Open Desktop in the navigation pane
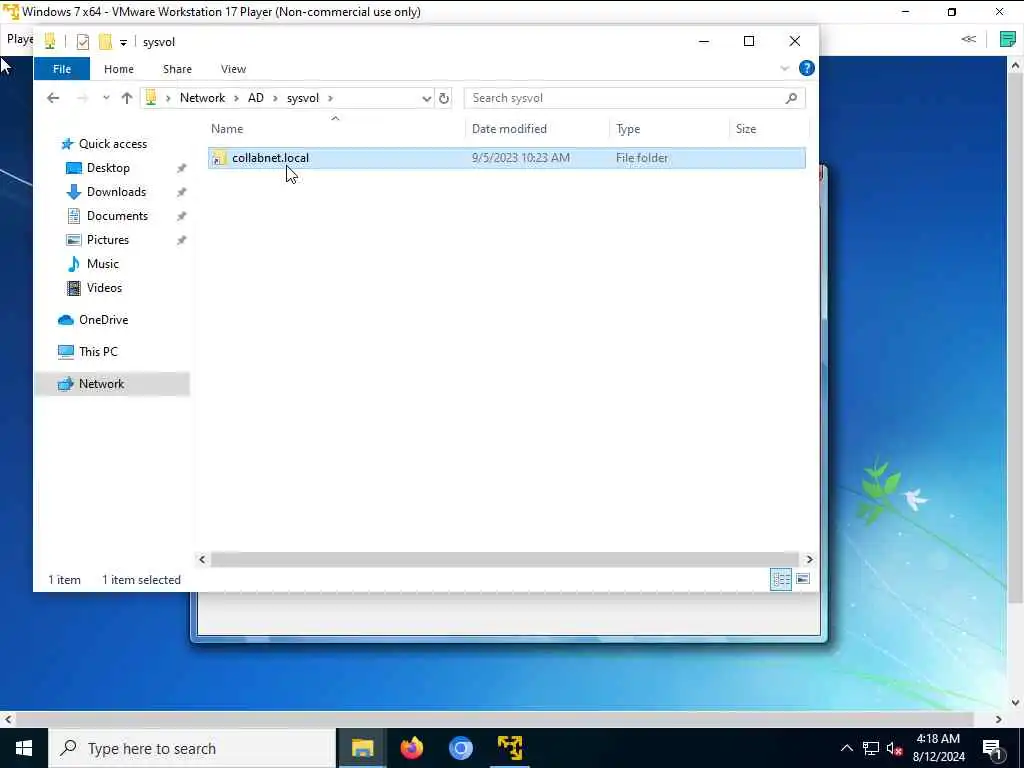Image resolution: width=1024 pixels, height=768 pixels. coord(108,168)
